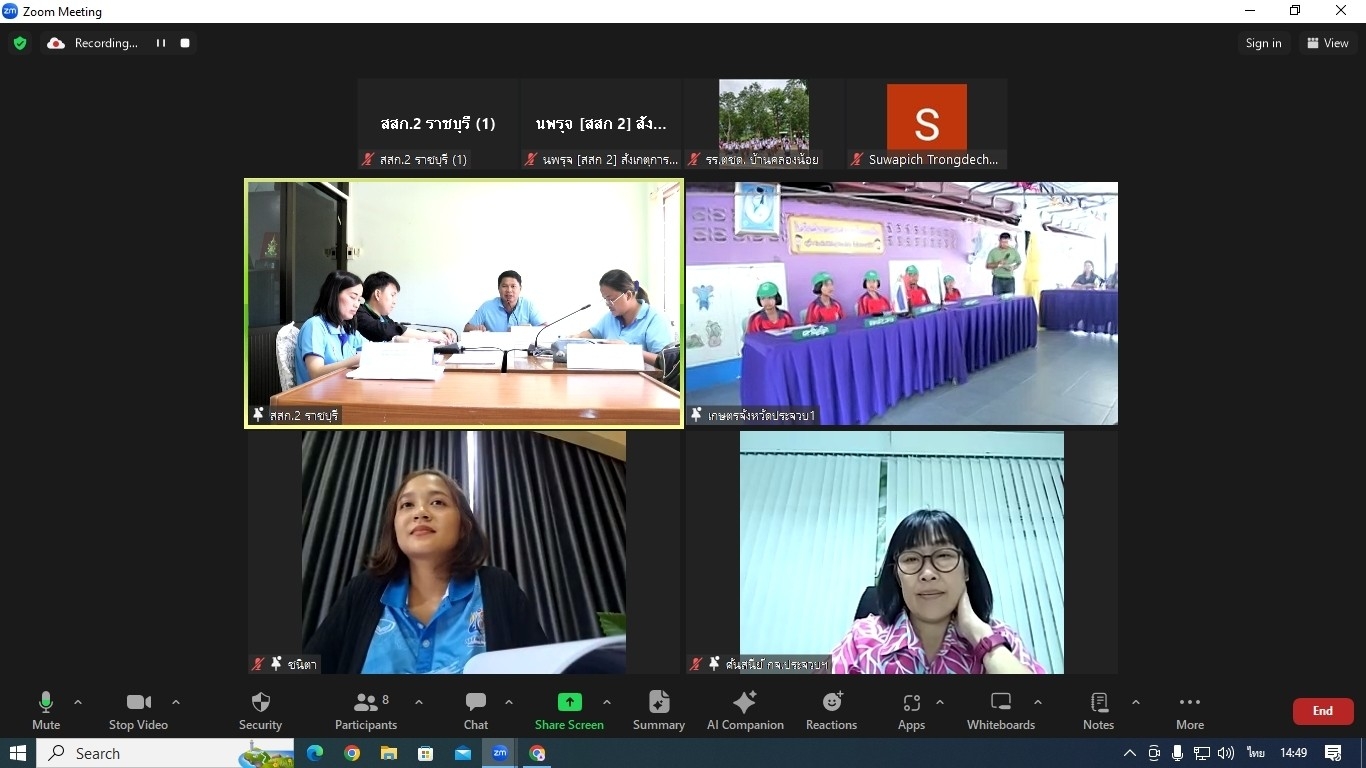Turn off camera with Stop Video
Screen dimensions: 1366x768
coord(138,711)
